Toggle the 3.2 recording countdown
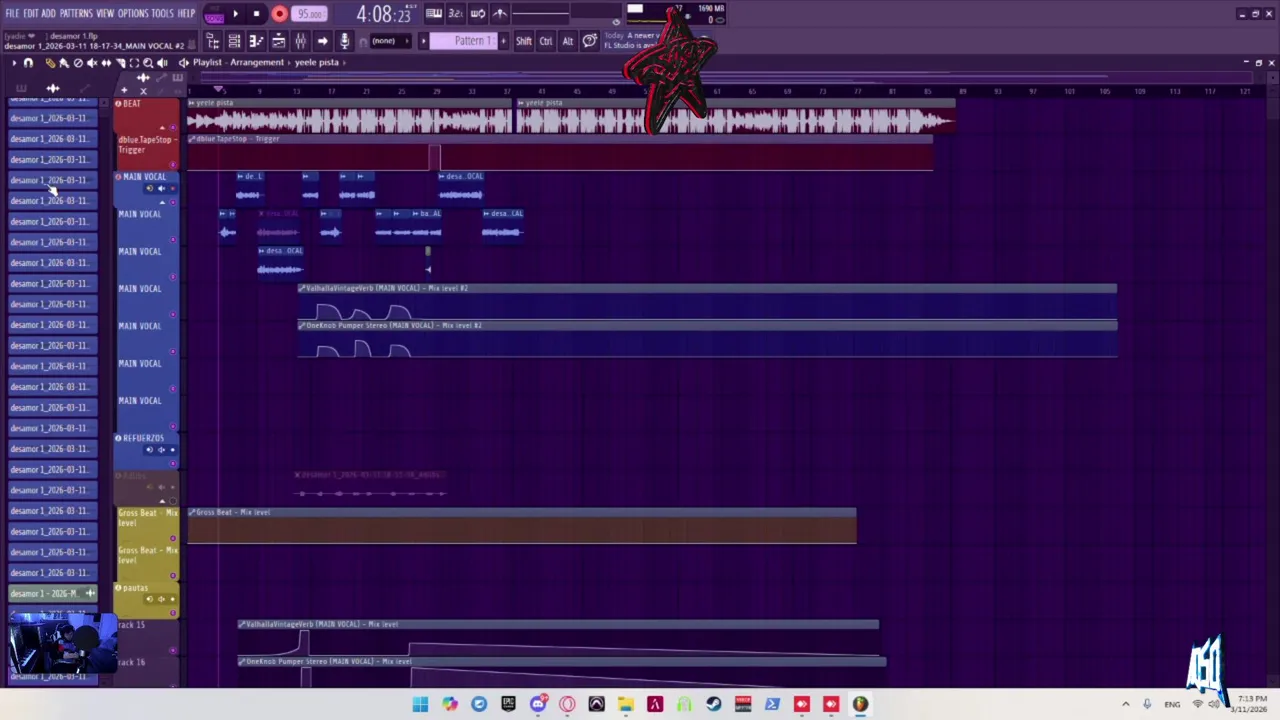Screen dimensions: 1280x720 click(x=455, y=14)
